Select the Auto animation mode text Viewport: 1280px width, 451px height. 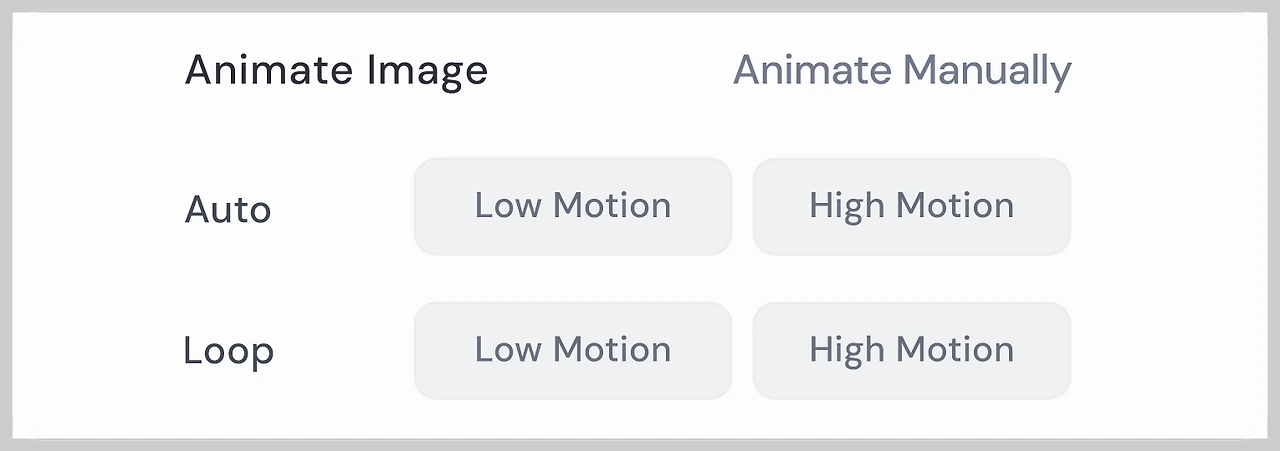[x=228, y=210]
